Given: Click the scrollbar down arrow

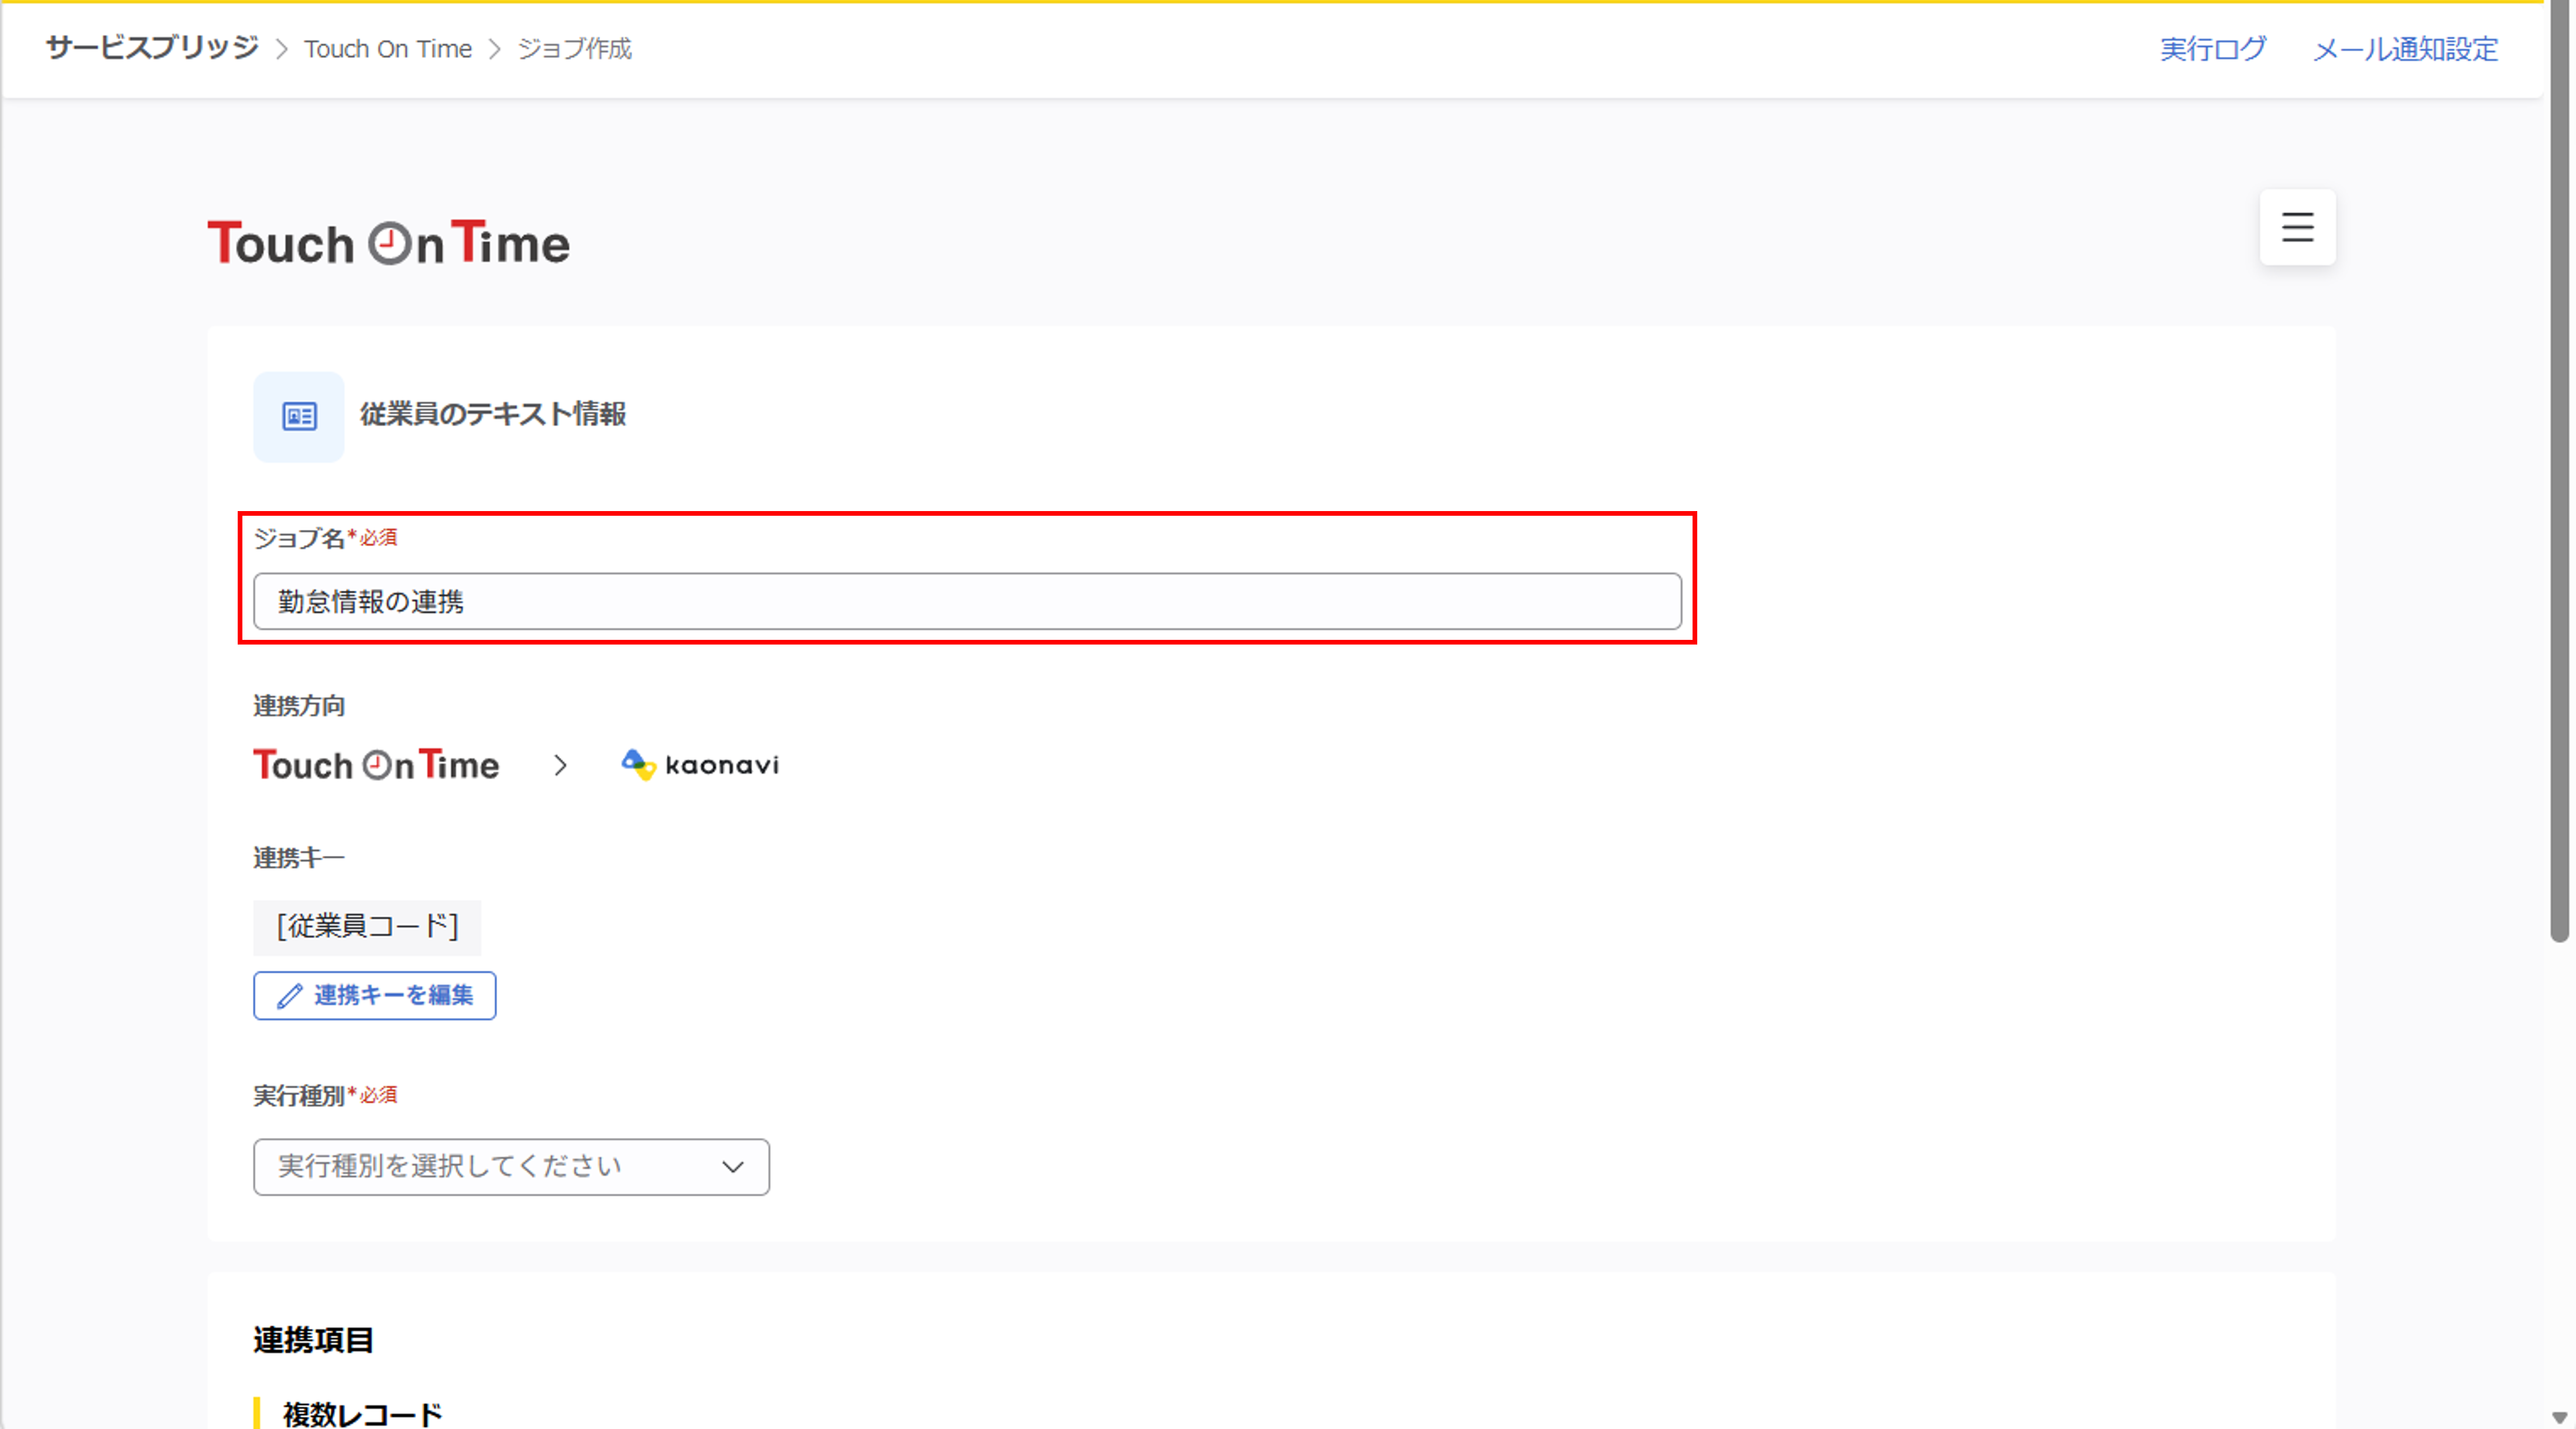Looking at the screenshot, I should pyautogui.click(x=2560, y=1418).
